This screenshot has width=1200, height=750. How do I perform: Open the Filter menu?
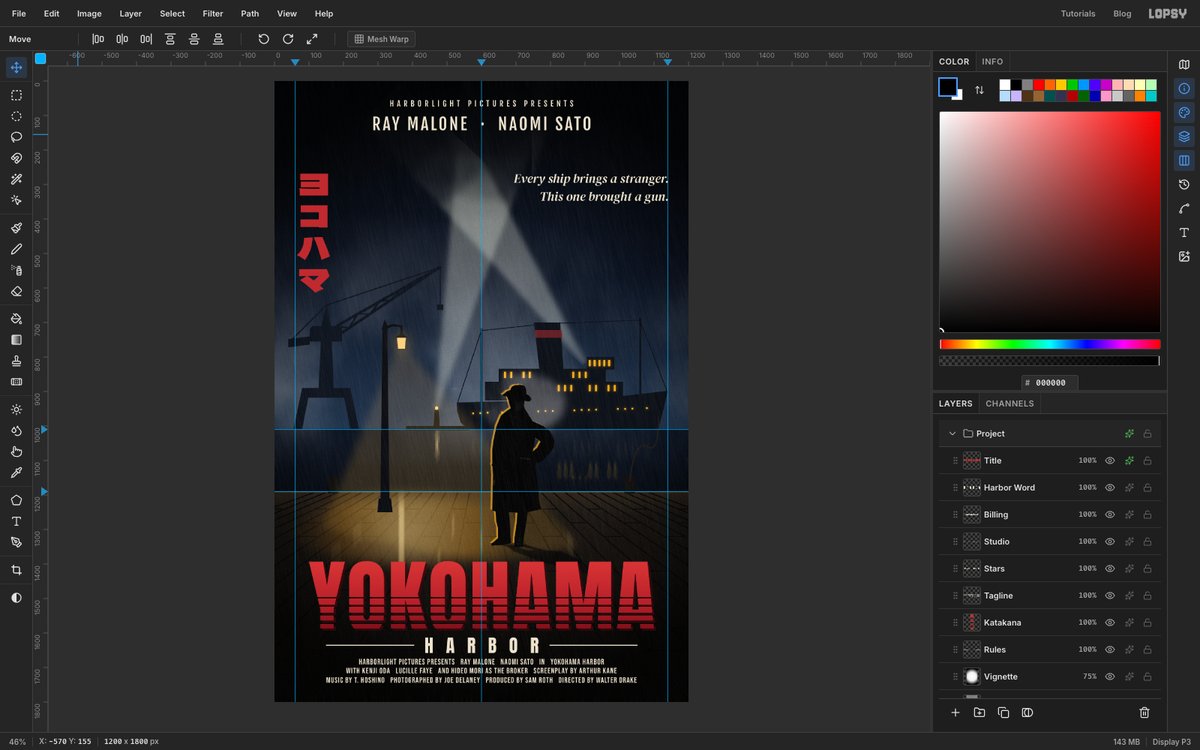213,14
